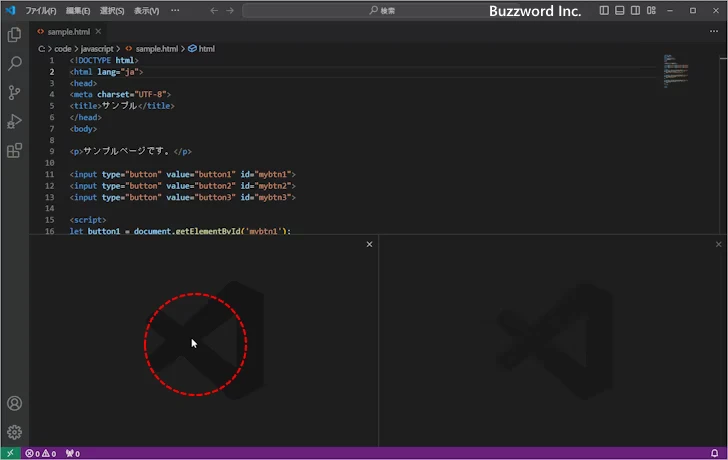Toggle the bottom panel layout button
This screenshot has width=728, height=460.
[x=620, y=10]
